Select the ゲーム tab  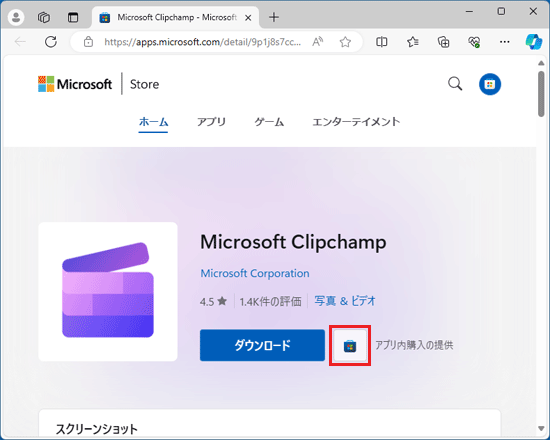(x=269, y=122)
